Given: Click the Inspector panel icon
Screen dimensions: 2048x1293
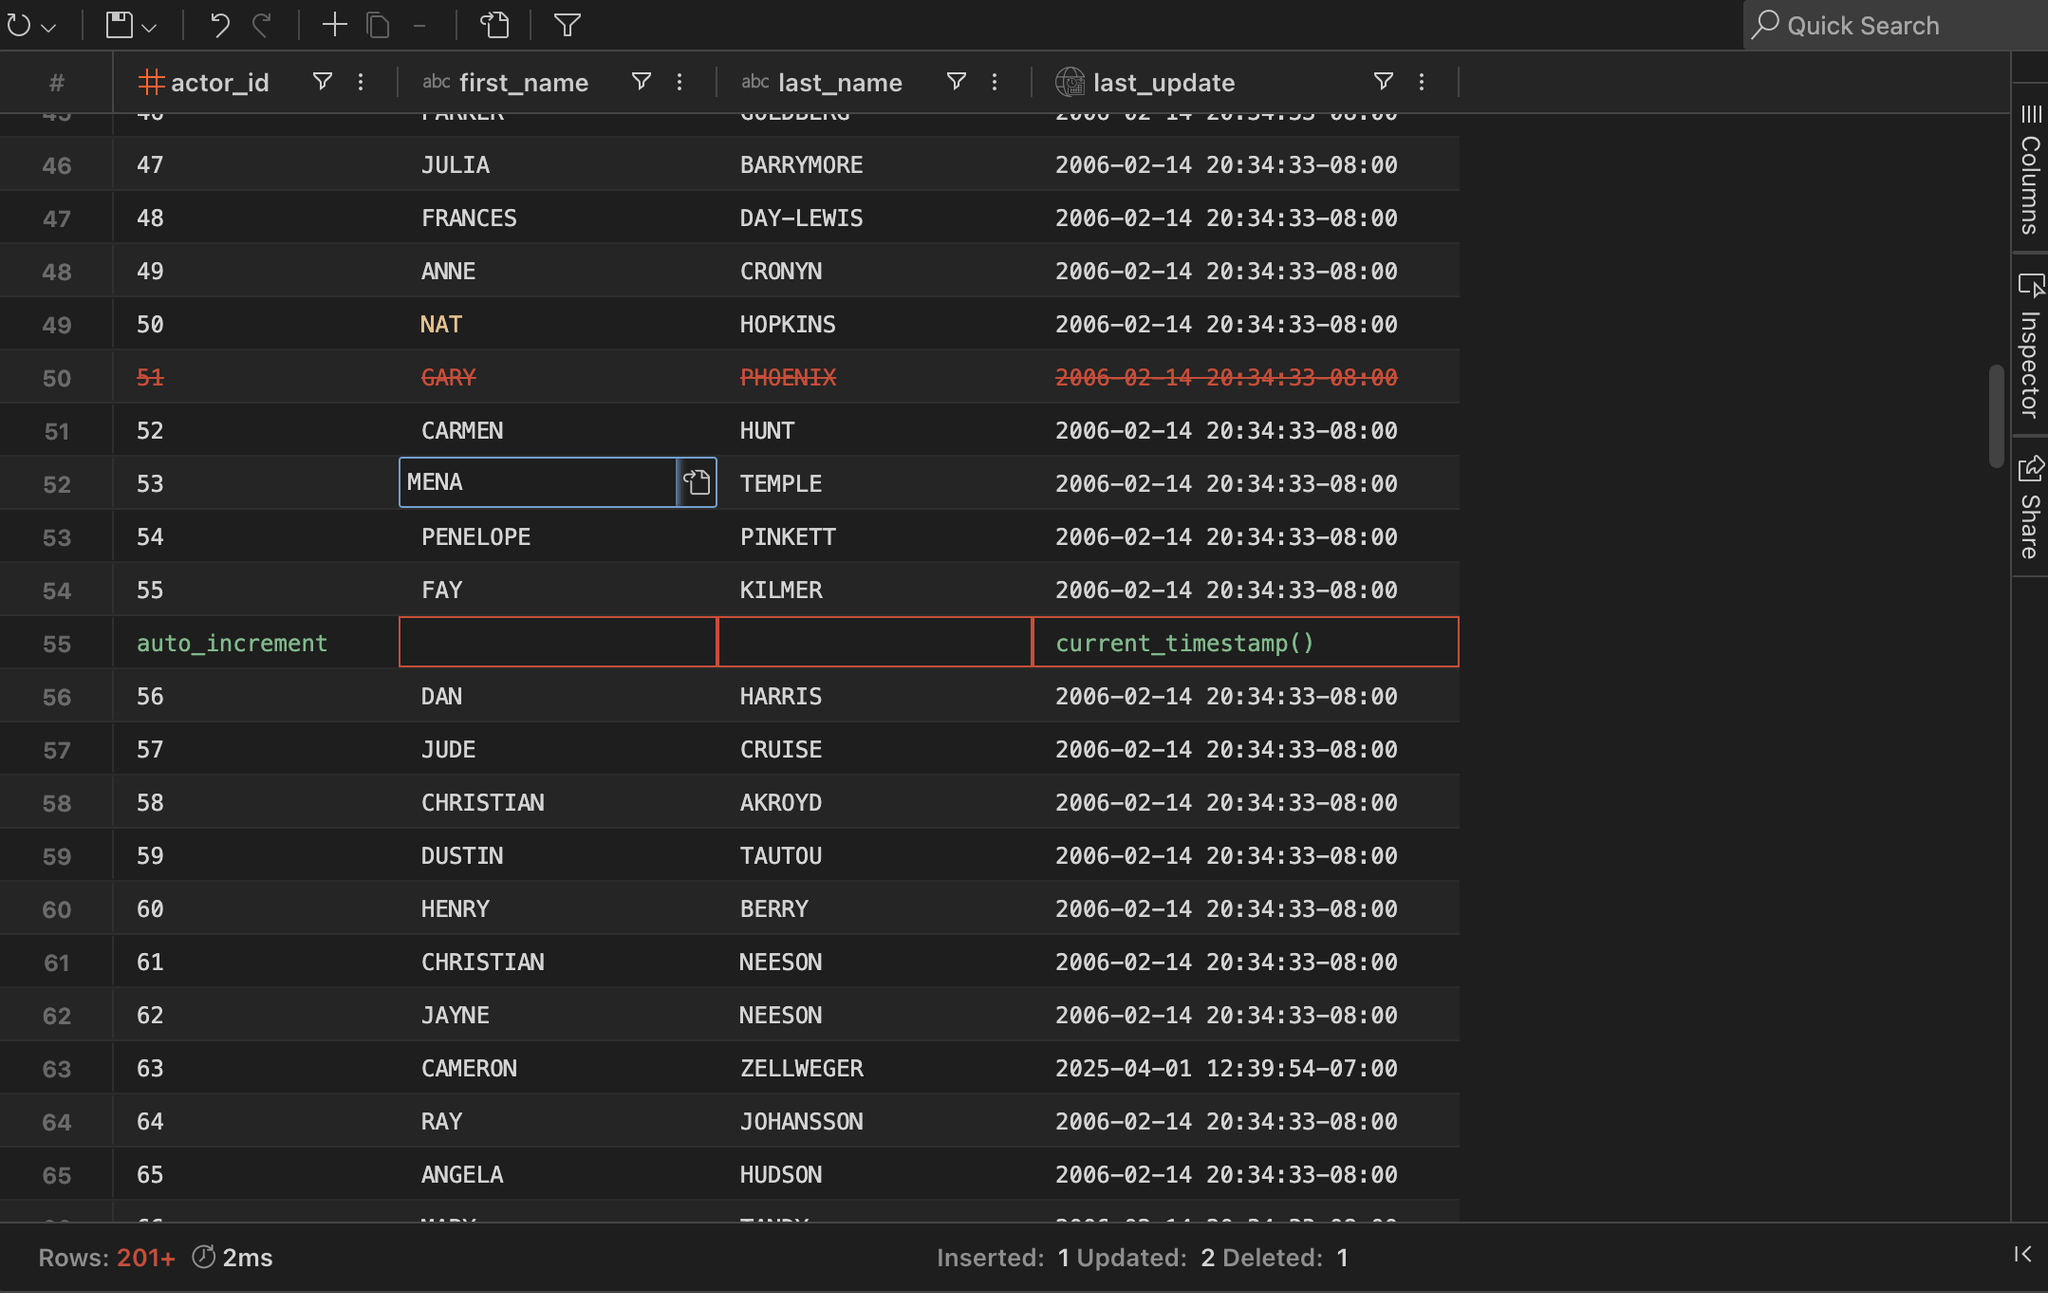Looking at the screenshot, I should pyautogui.click(x=2031, y=286).
